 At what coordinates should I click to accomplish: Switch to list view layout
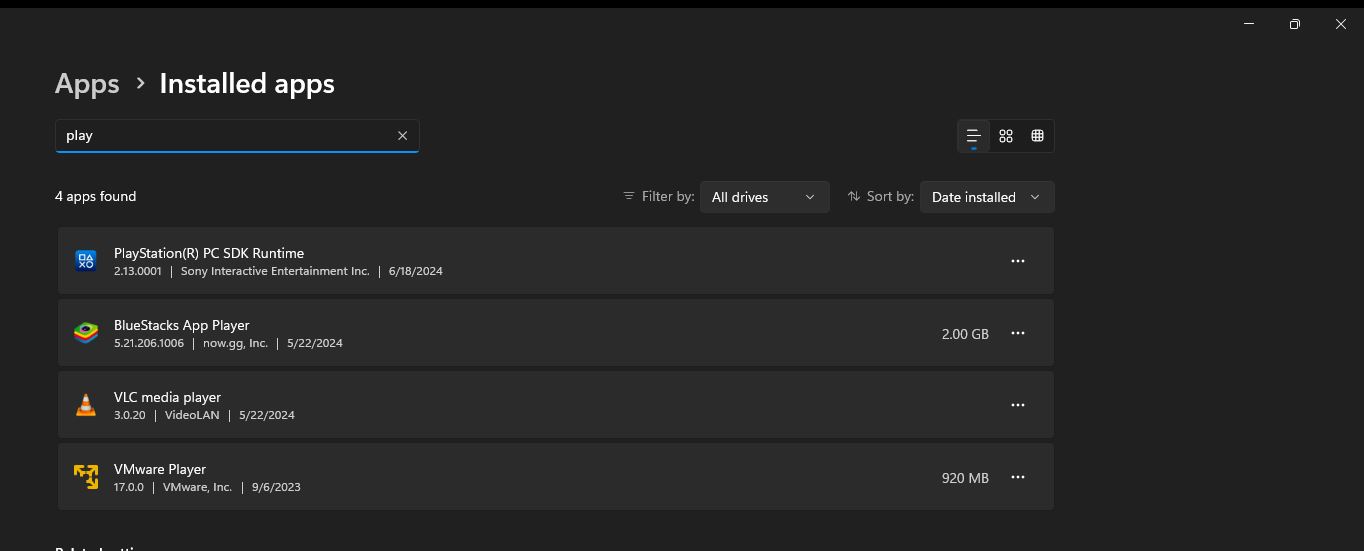(x=973, y=136)
